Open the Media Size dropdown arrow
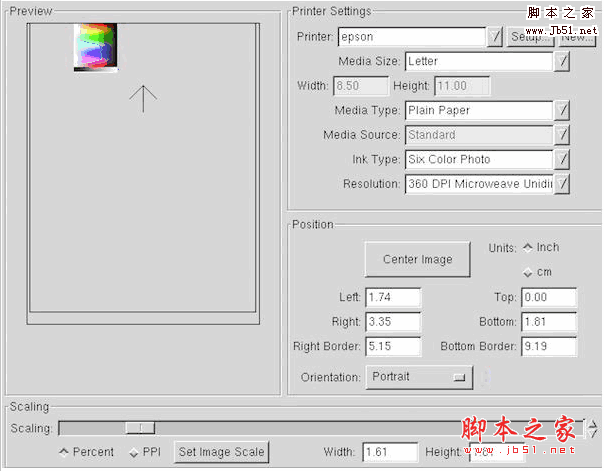Viewport: 604px width, 471px height. (562, 61)
